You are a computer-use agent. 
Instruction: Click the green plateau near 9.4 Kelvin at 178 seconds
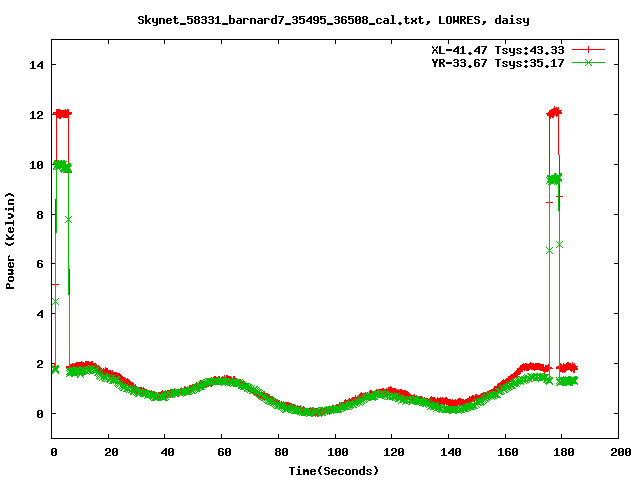point(554,179)
